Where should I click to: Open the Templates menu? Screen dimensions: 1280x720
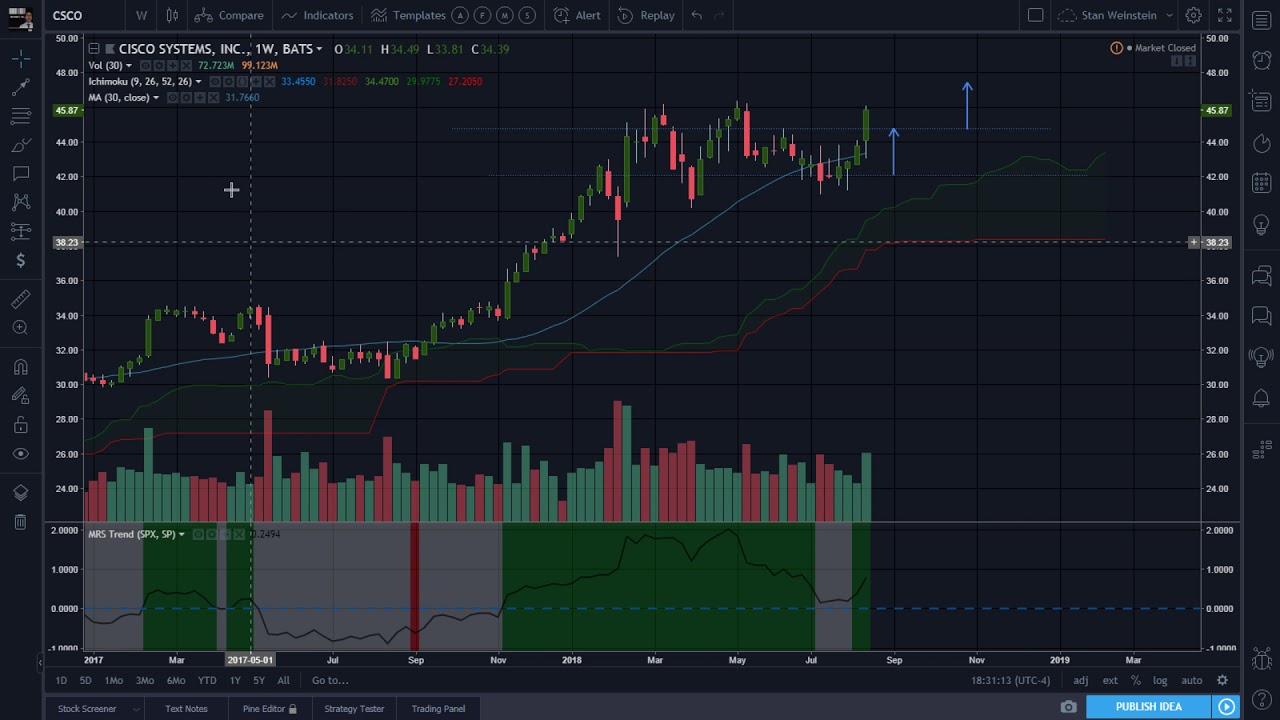tap(408, 15)
